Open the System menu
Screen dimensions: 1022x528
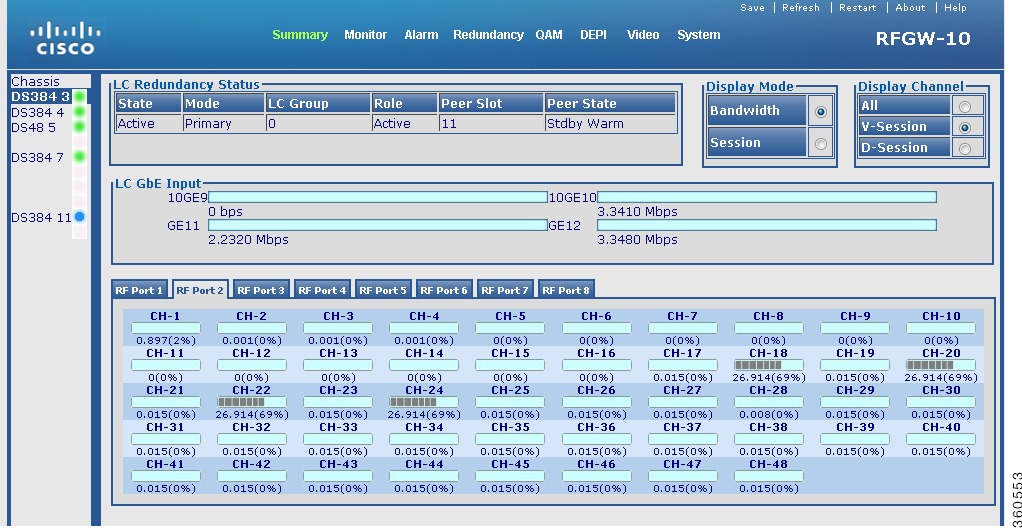699,35
